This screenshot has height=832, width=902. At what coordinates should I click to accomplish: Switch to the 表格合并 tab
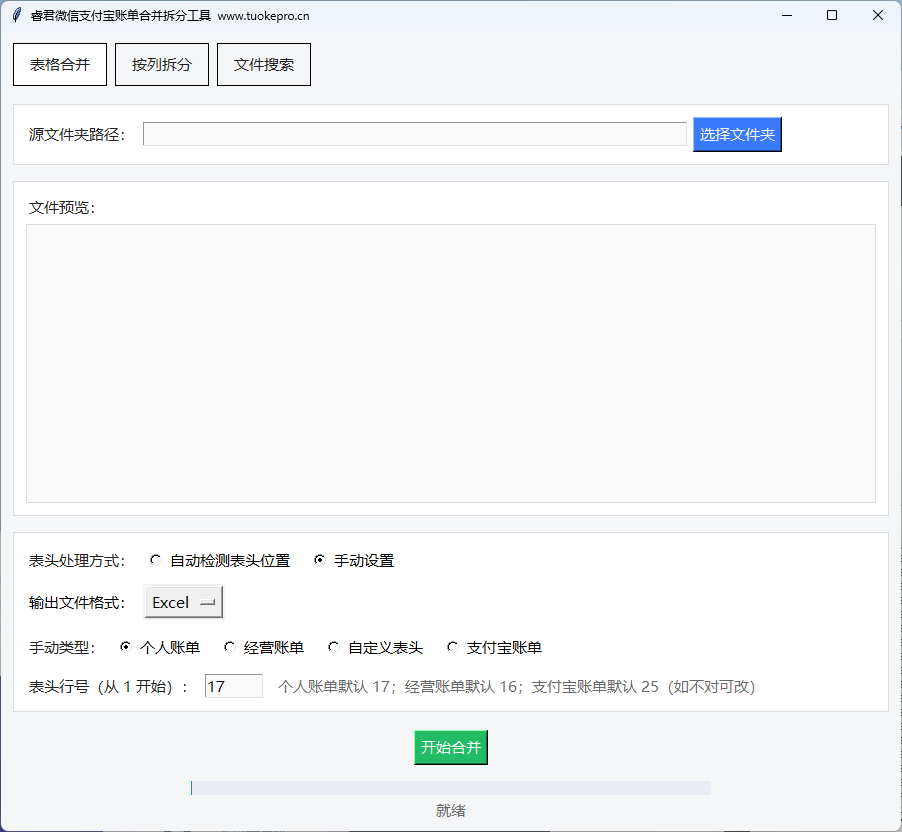[x=60, y=65]
